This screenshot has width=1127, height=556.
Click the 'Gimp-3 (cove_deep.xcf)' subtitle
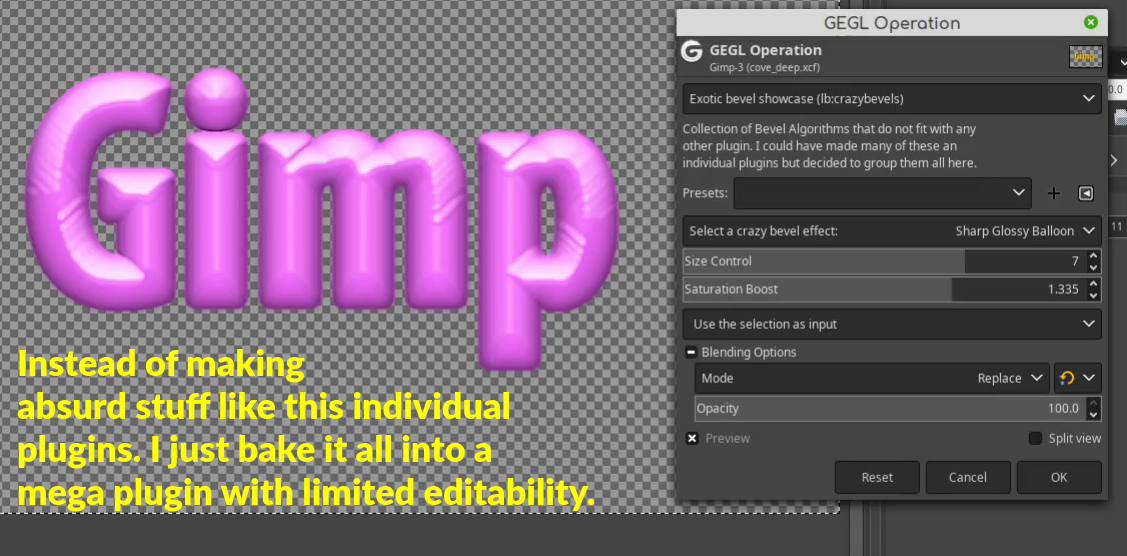[765, 68]
